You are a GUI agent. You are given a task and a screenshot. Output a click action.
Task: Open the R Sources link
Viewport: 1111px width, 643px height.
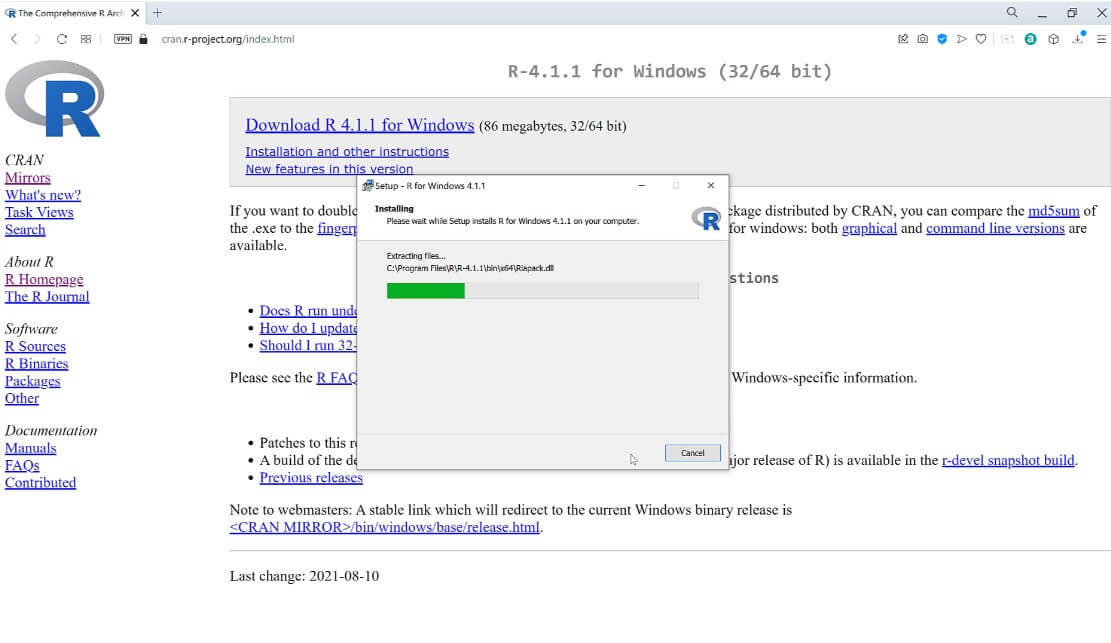35,346
